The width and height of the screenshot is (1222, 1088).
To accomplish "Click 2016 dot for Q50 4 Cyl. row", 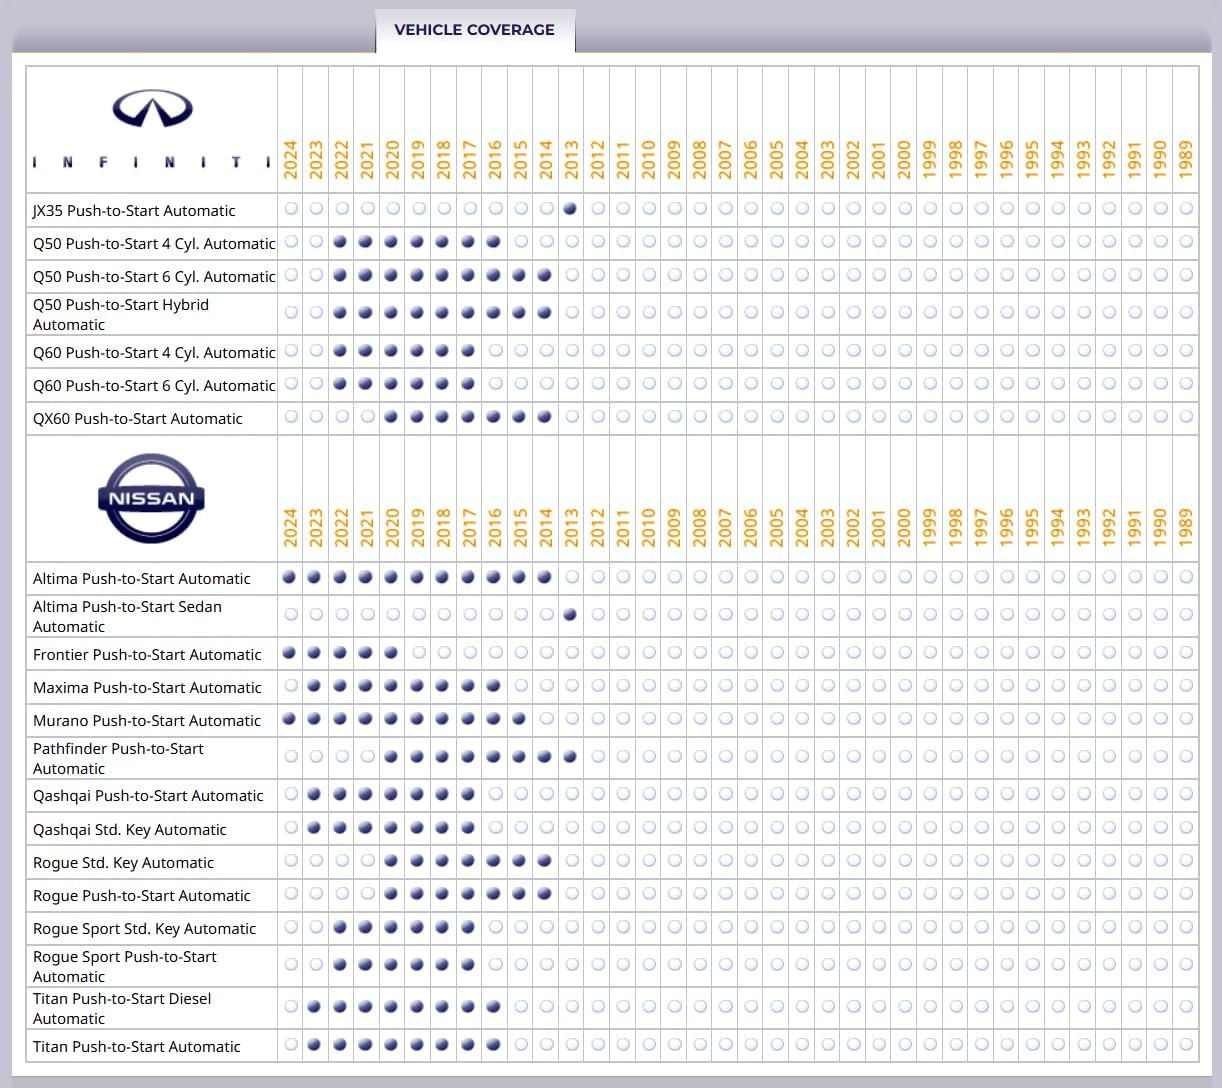I will (x=494, y=242).
